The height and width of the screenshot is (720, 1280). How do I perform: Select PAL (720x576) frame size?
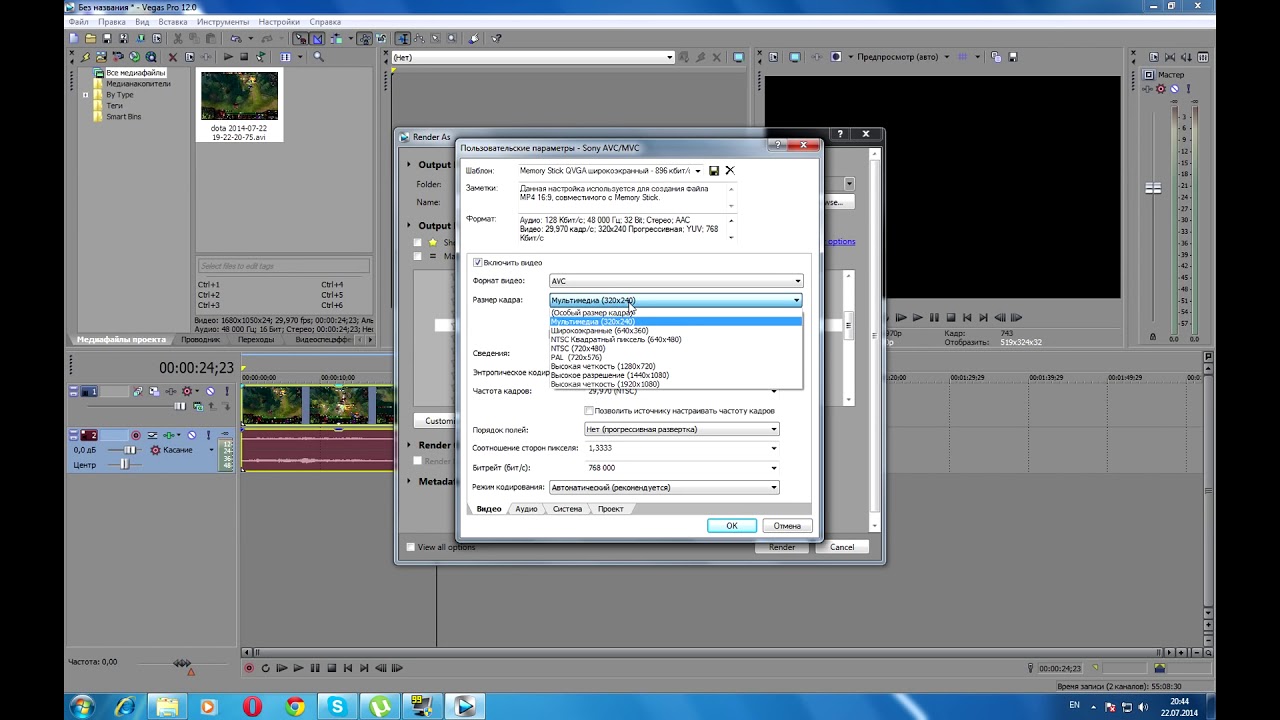coord(576,357)
